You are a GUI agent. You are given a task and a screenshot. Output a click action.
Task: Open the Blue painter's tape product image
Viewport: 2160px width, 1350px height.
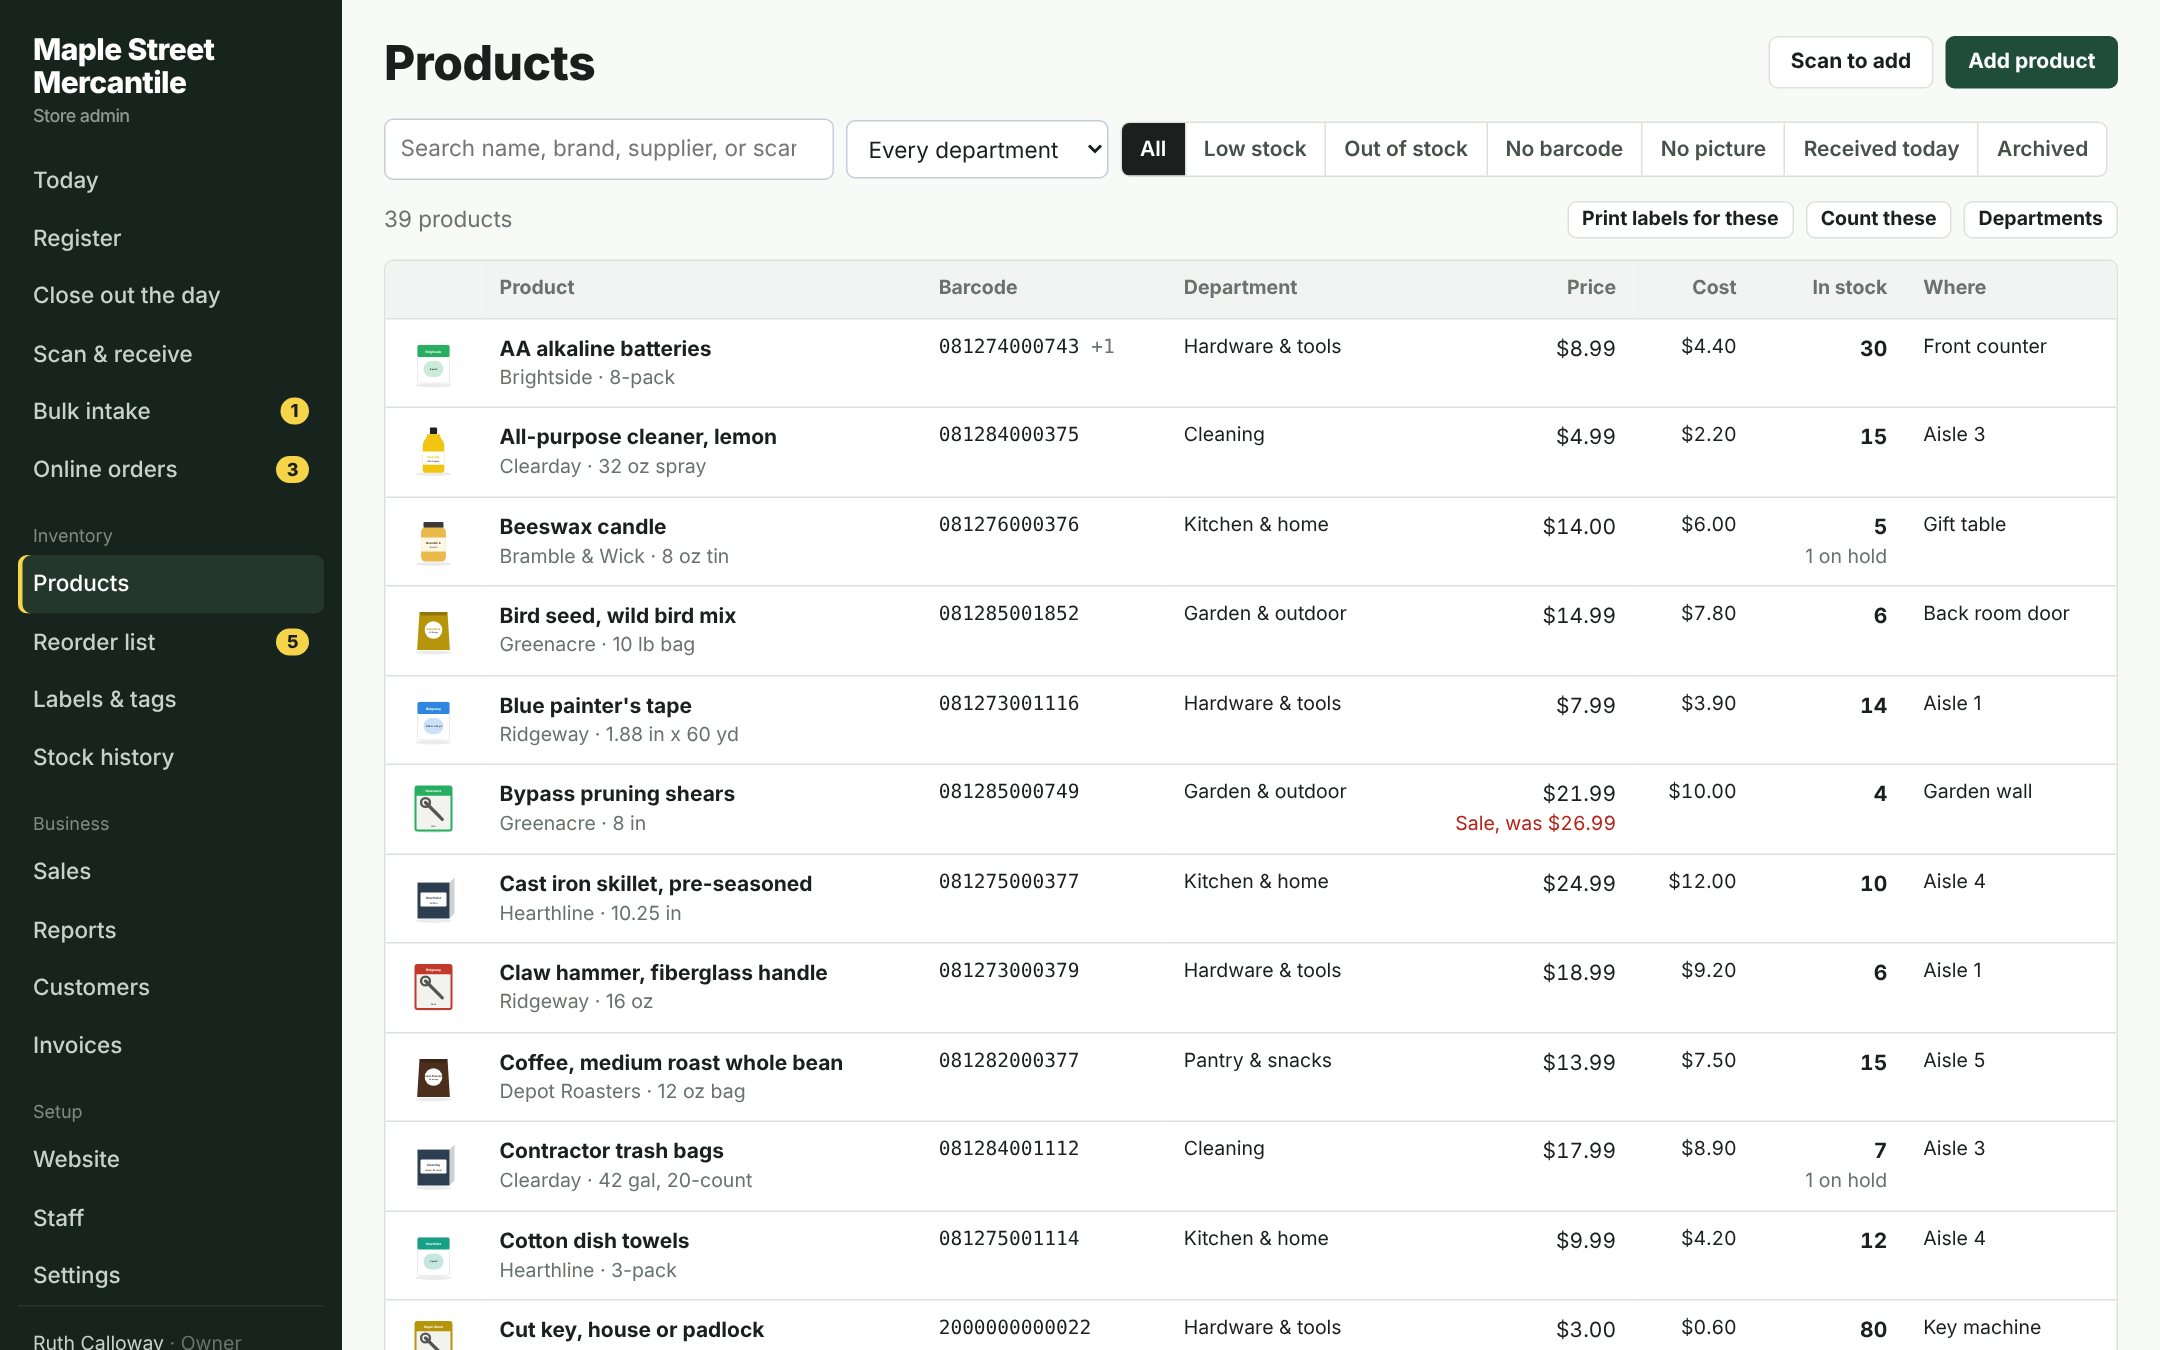[433, 720]
